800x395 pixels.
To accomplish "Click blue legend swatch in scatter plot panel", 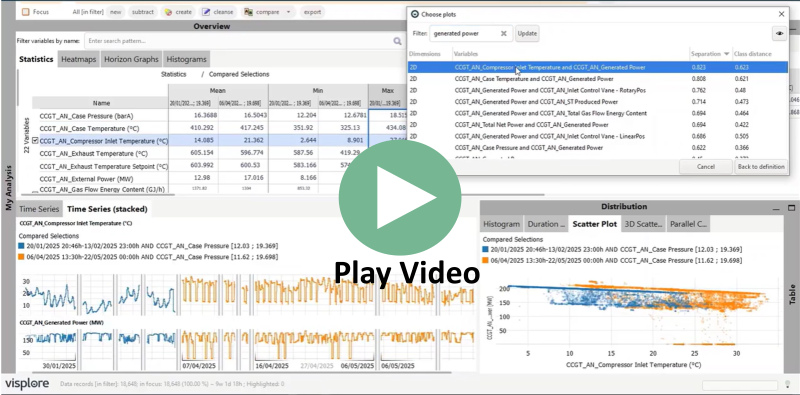I will tap(486, 250).
